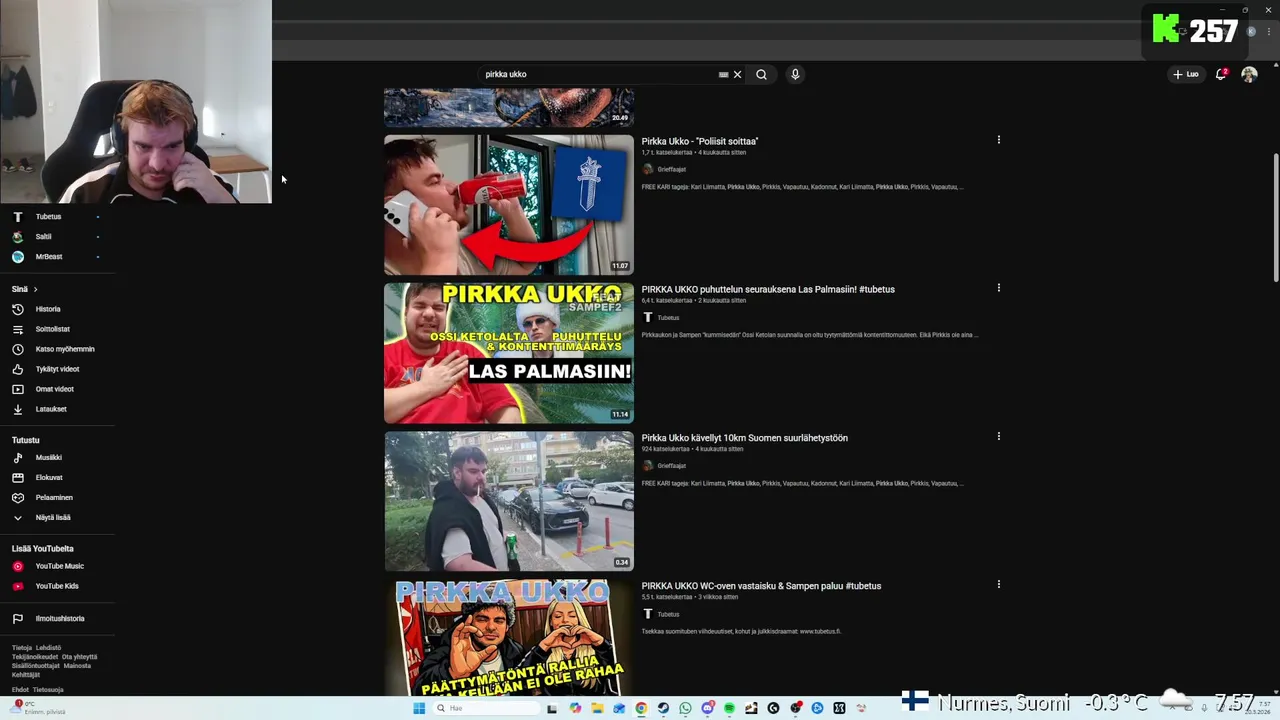Open Tekijänoikeudet footer link
Screen dimensions: 1280x720
tap(35, 657)
